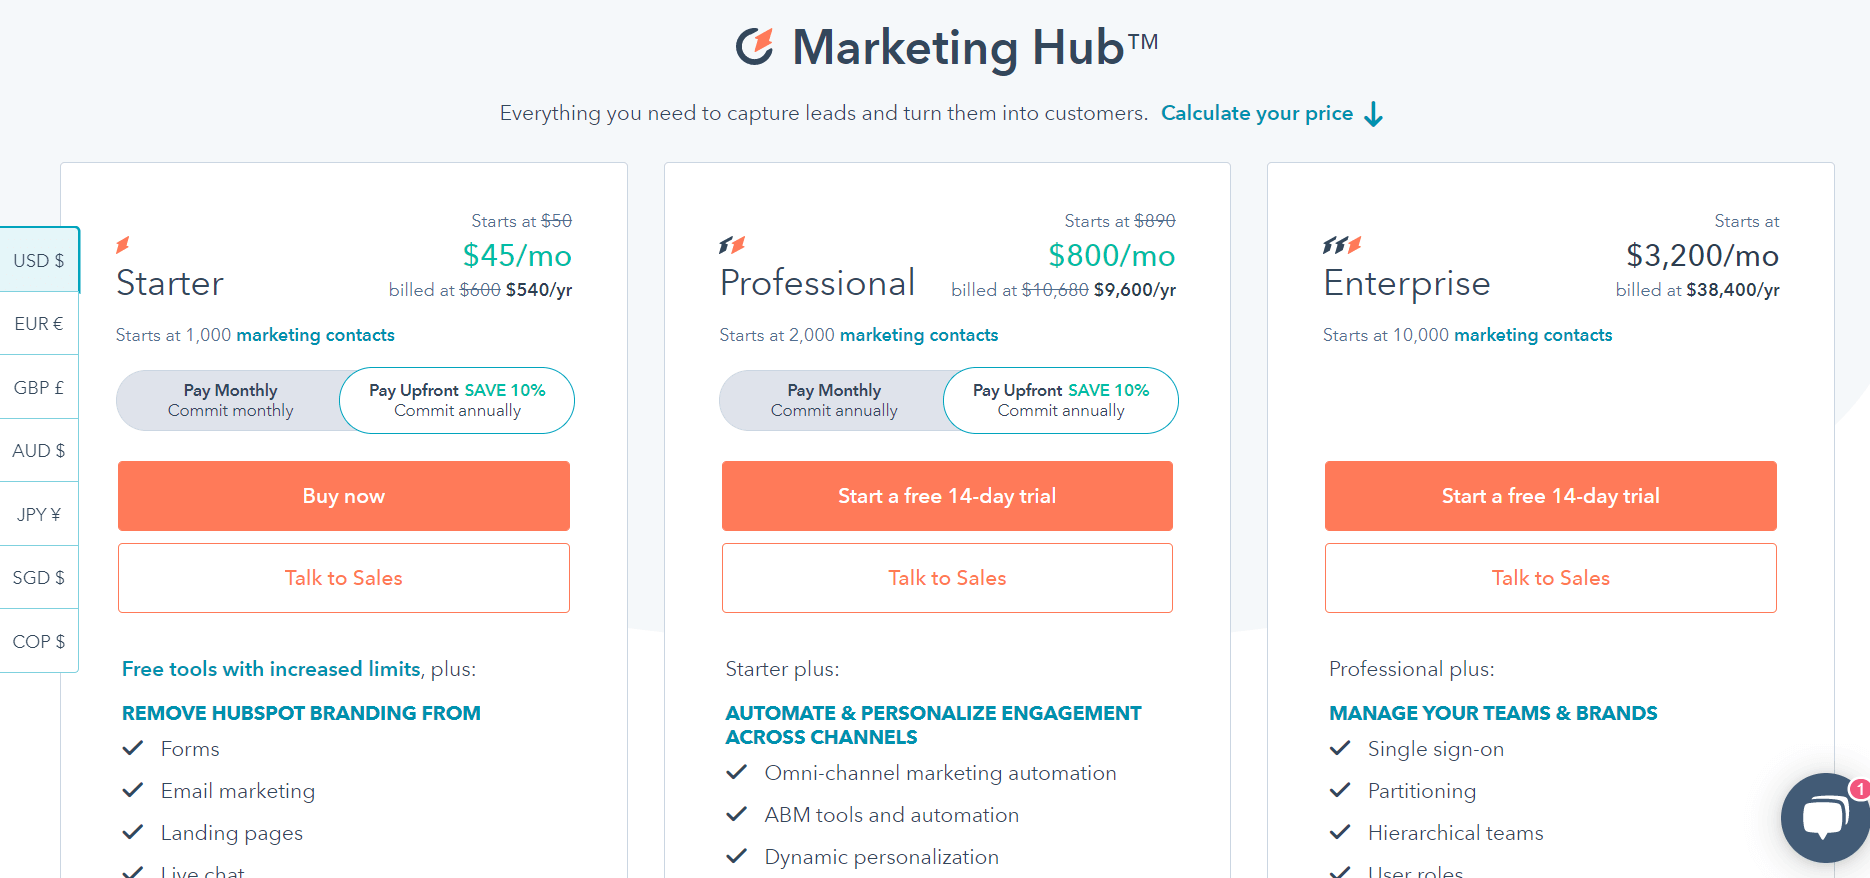Select Pay Upfront for the Starter plan
Image resolution: width=1870 pixels, height=878 pixels.
pyautogui.click(x=457, y=400)
